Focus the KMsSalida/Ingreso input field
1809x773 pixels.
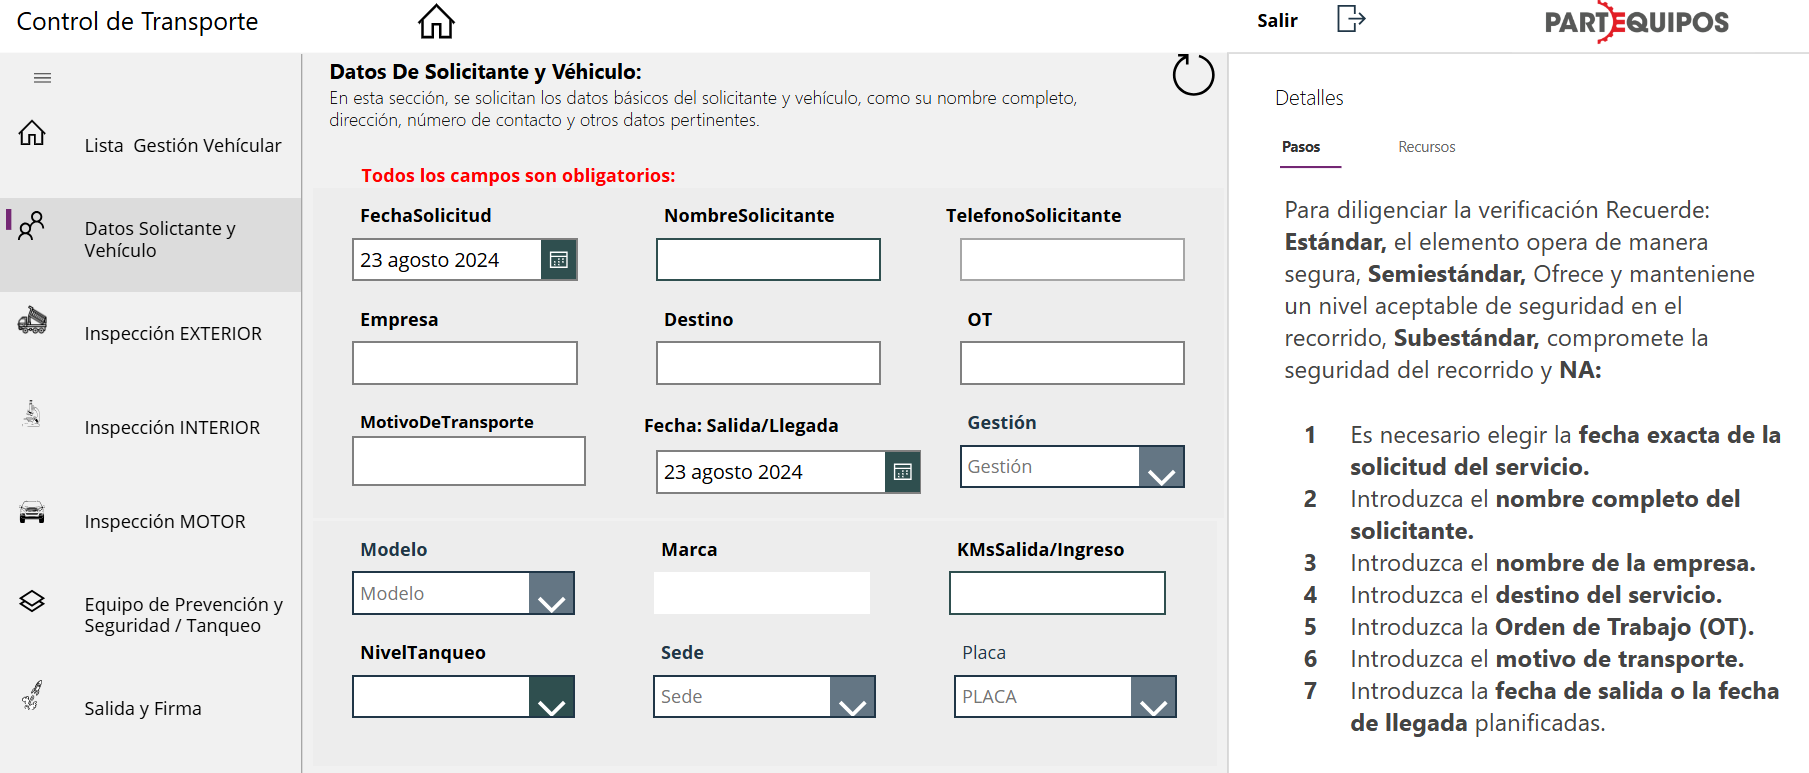point(1057,593)
